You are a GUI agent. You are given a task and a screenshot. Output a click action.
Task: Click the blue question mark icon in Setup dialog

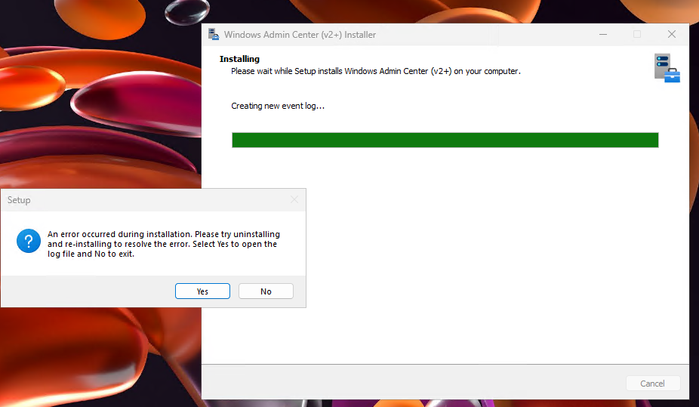click(x=29, y=241)
